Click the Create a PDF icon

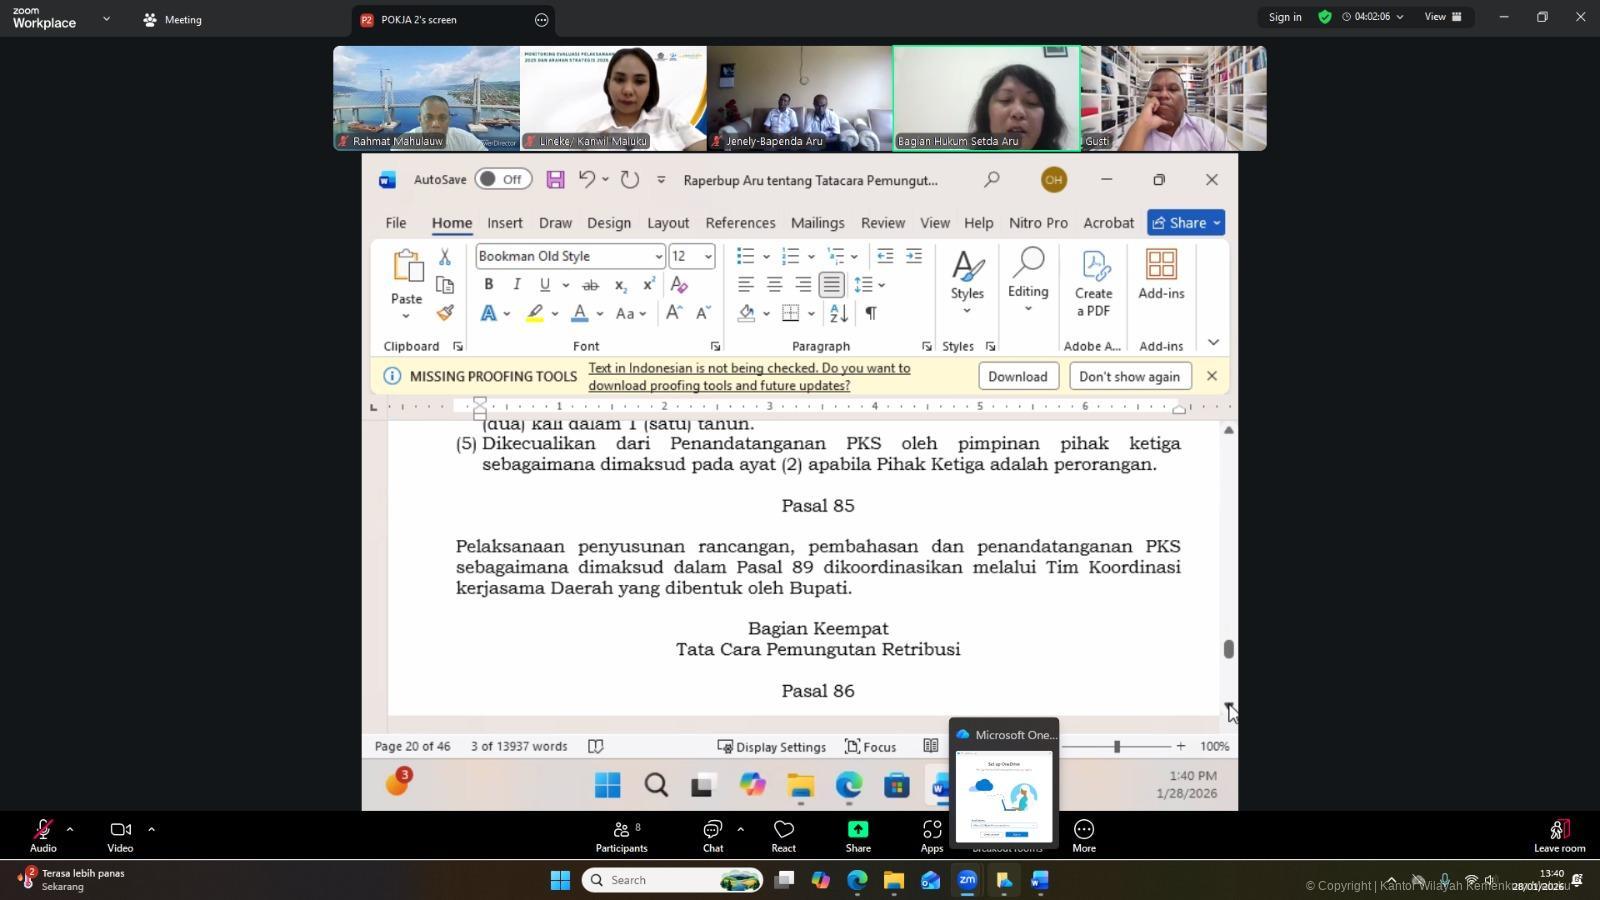coord(1093,283)
